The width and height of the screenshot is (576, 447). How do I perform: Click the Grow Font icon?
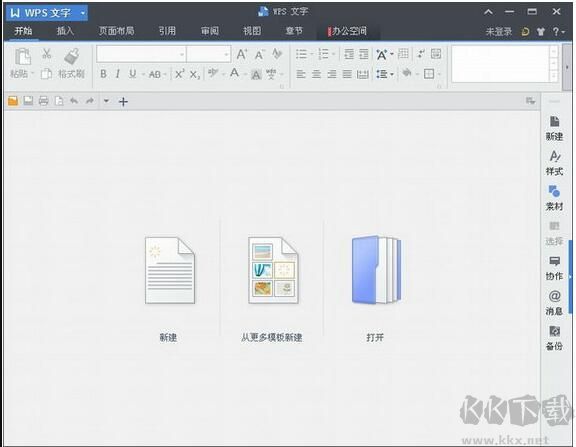(x=242, y=54)
